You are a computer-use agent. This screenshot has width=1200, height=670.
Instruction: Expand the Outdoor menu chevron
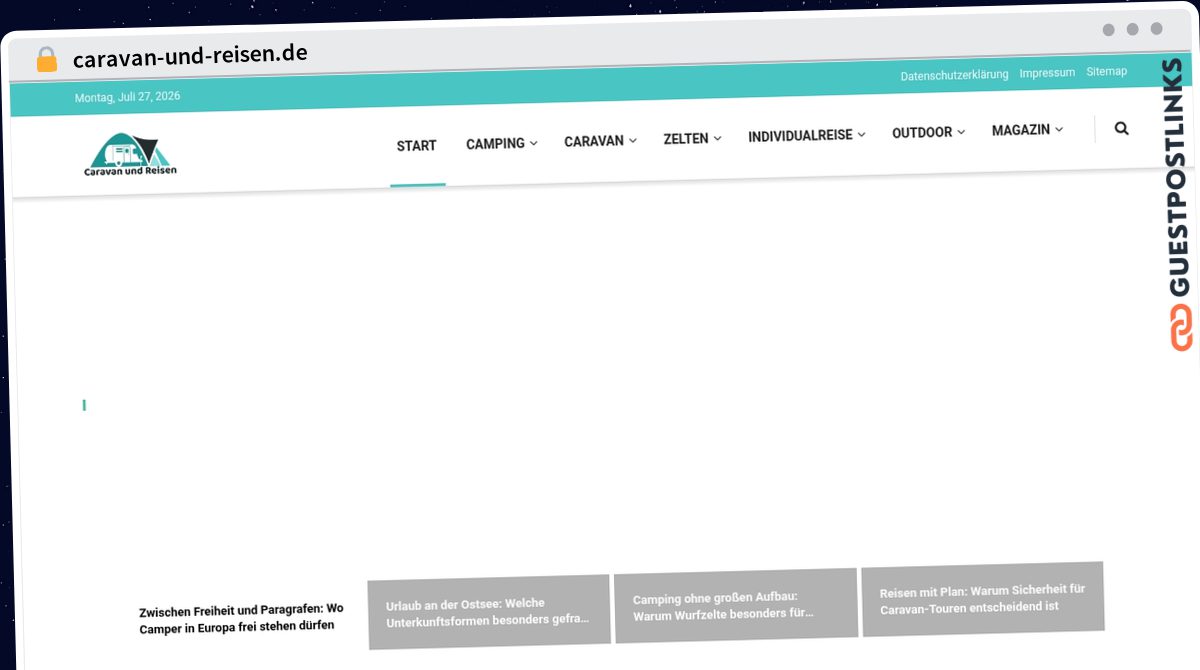(x=960, y=132)
